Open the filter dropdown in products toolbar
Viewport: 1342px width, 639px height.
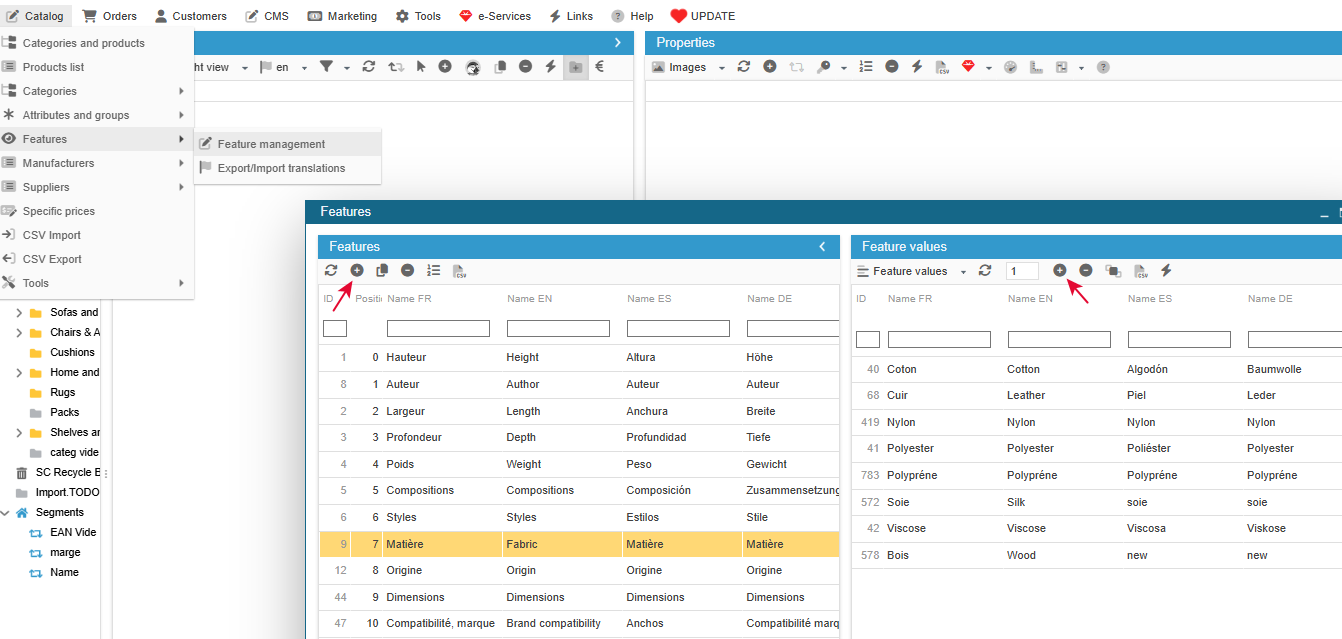(x=334, y=67)
